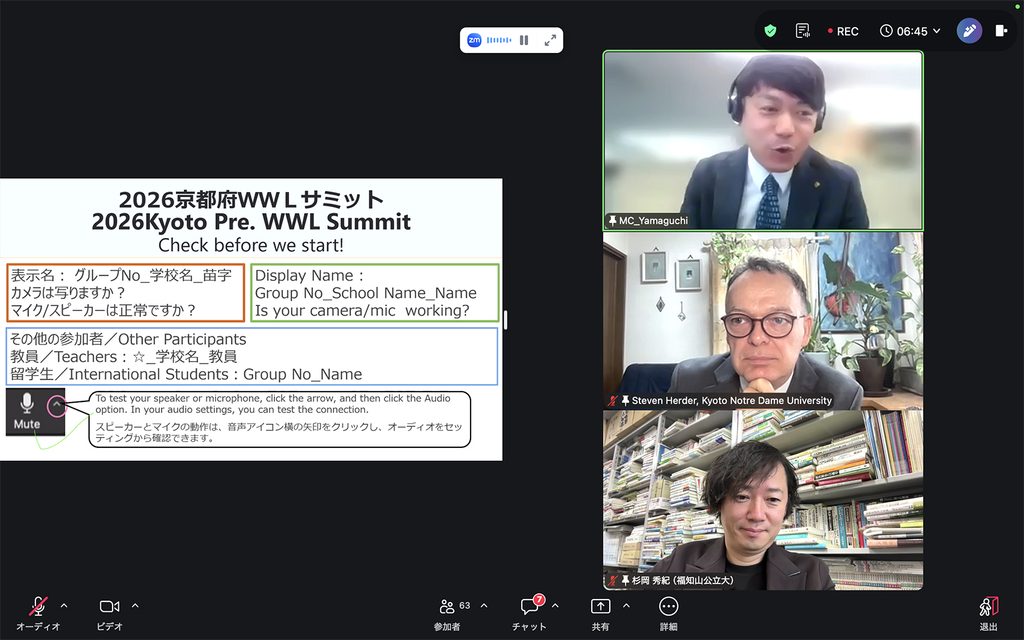Click the green encryption shield icon

click(771, 31)
